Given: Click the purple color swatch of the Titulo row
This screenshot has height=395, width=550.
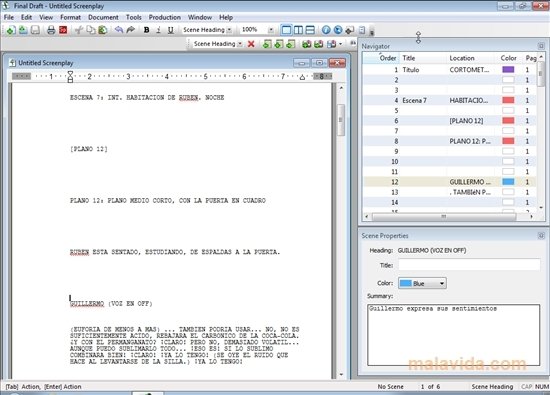Looking at the screenshot, I should pyautogui.click(x=508, y=69).
